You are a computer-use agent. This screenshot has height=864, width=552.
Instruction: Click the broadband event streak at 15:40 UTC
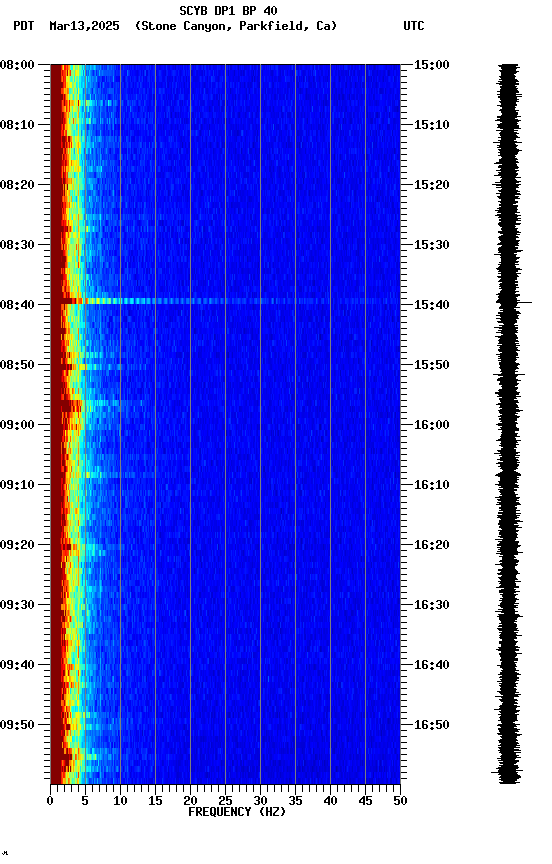coord(225,301)
